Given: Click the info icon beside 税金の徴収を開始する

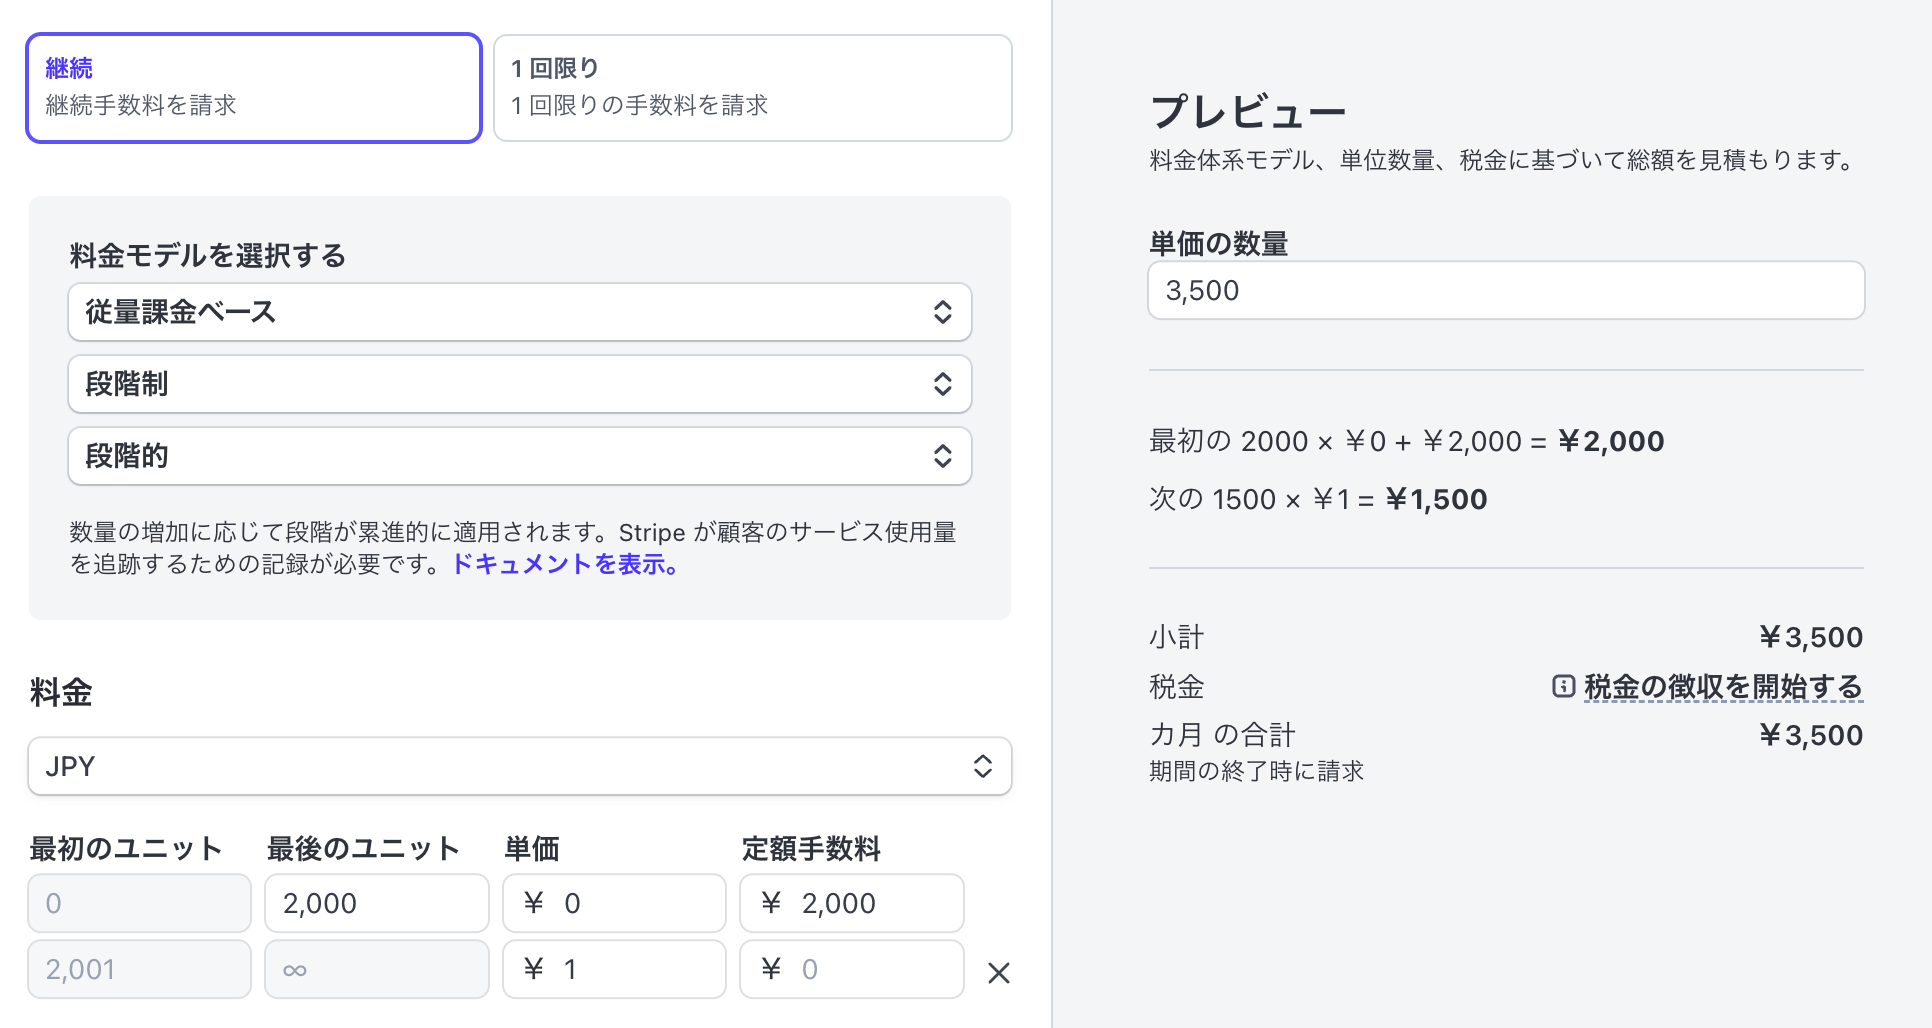Looking at the screenshot, I should pos(1562,687).
